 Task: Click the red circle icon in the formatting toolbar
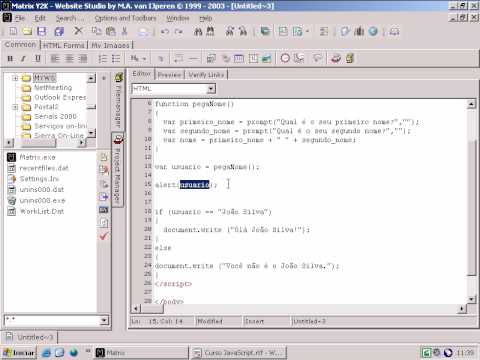pos(285,58)
